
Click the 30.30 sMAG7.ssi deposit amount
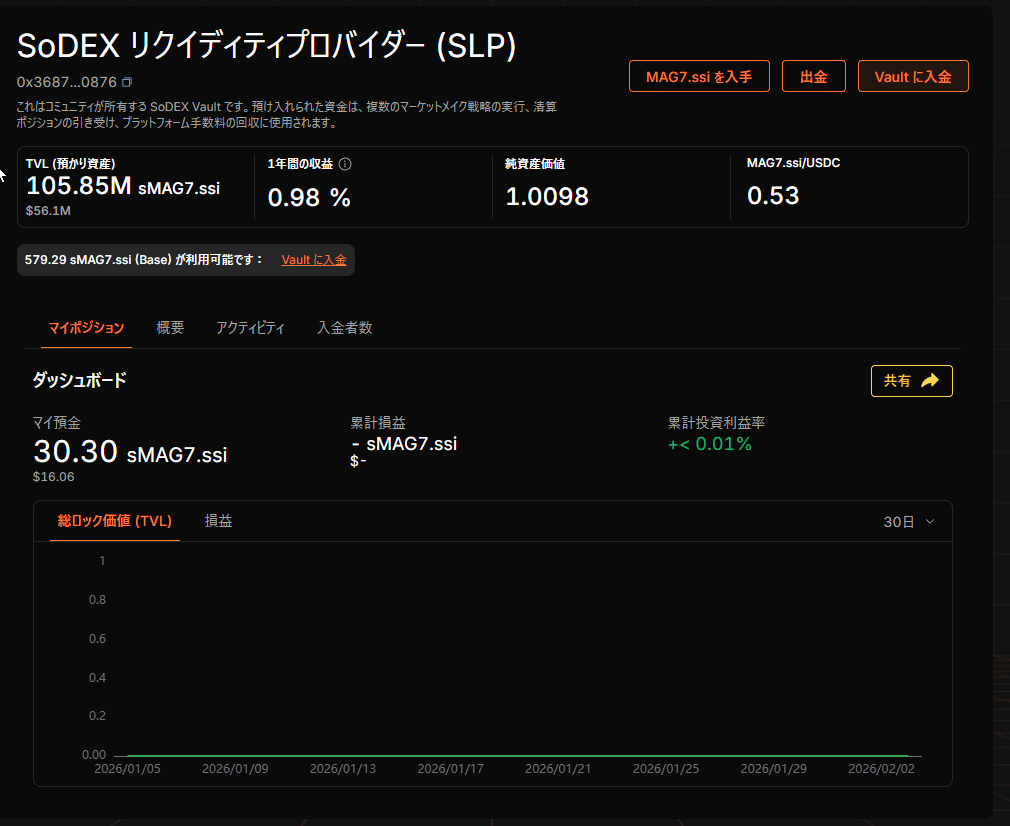[x=130, y=453]
